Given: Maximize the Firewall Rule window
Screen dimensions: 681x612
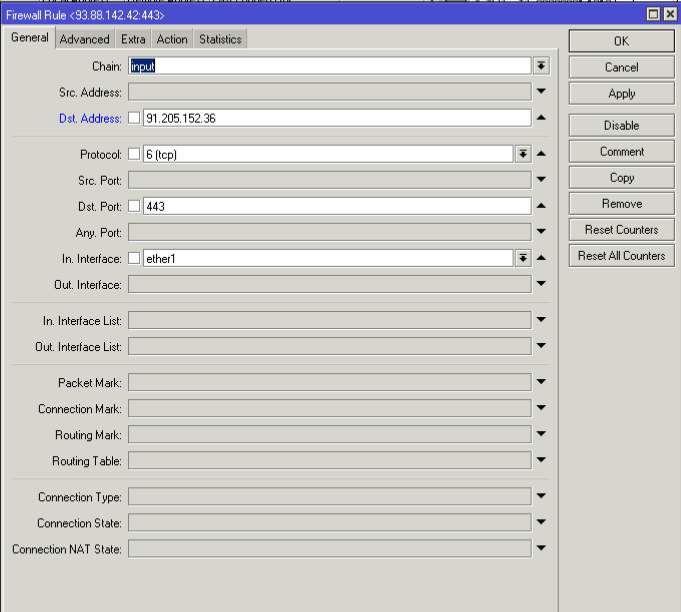Looking at the screenshot, I should tap(653, 14).
